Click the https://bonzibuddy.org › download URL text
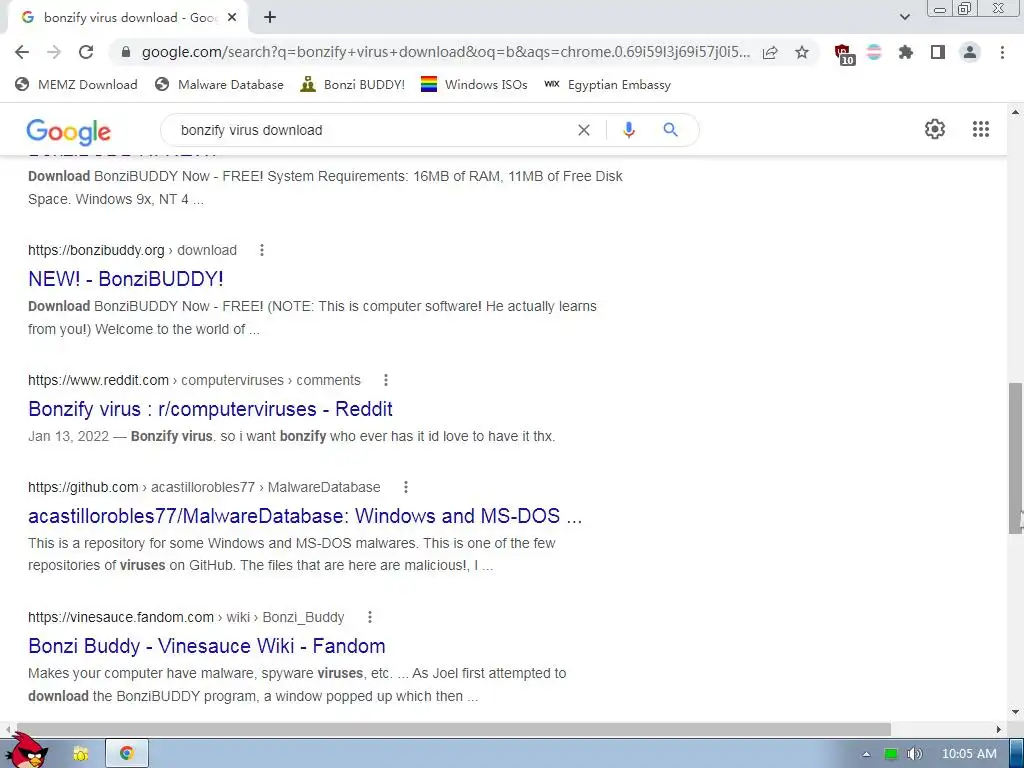 tap(132, 250)
